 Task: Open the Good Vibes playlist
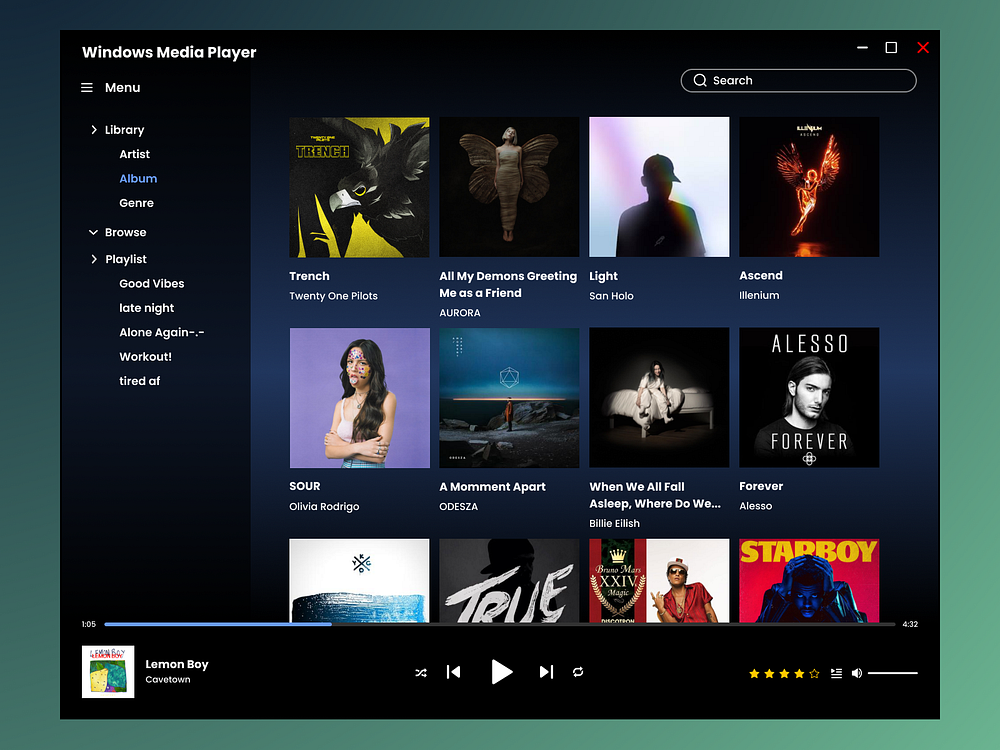151,283
